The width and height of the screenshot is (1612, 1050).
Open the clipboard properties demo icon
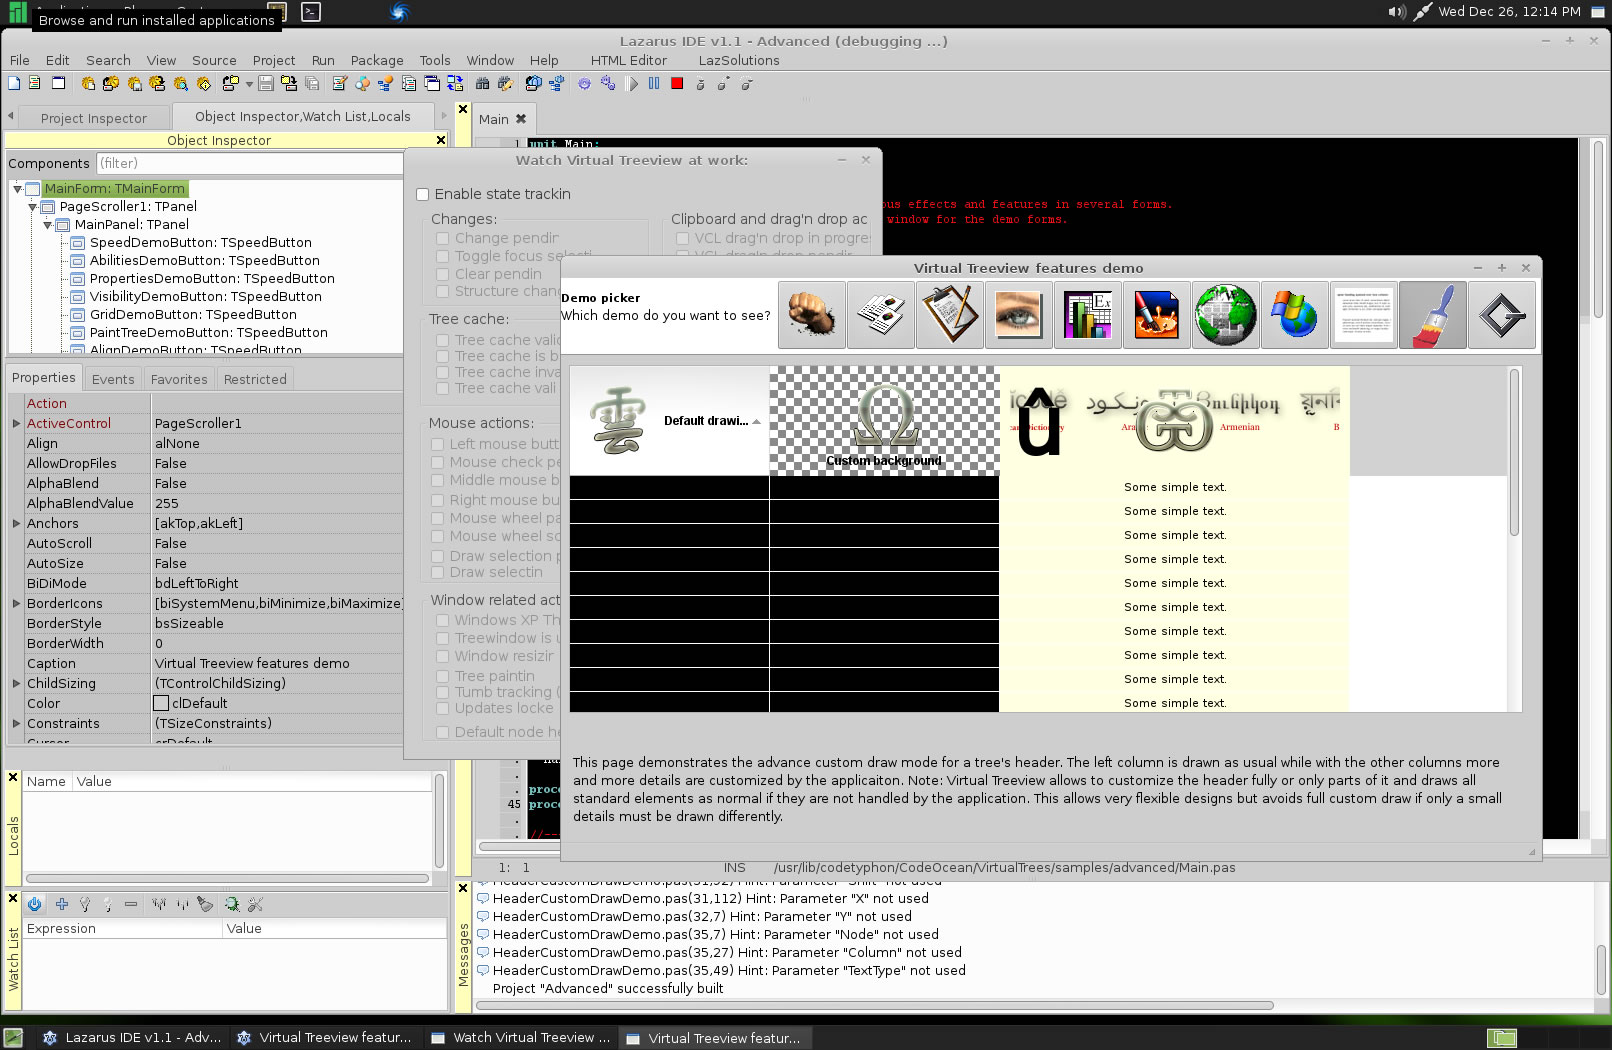click(950, 316)
